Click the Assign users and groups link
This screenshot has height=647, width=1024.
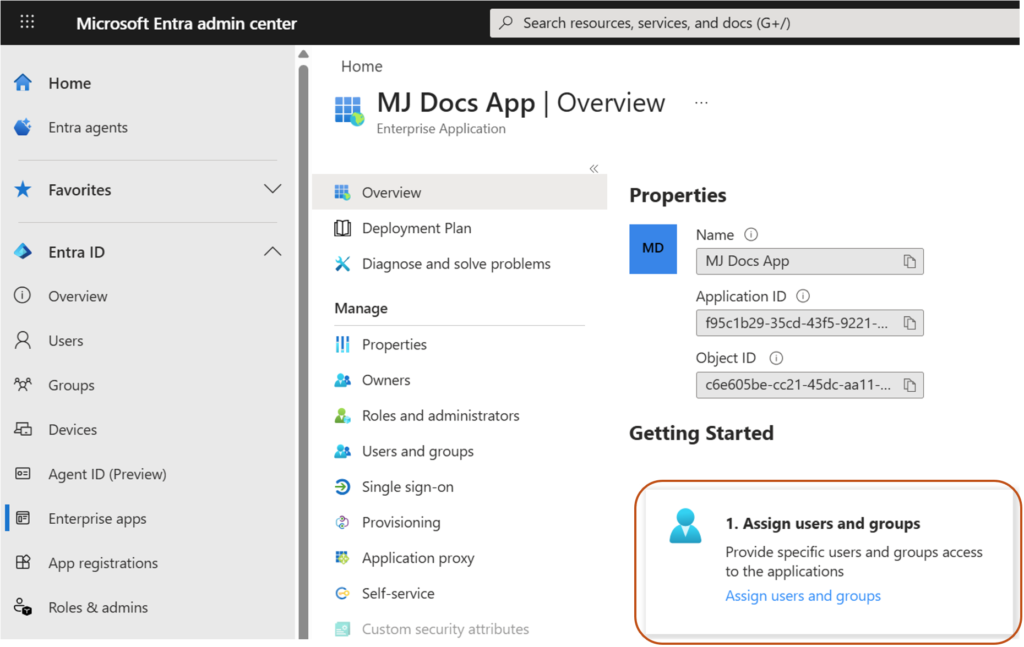point(803,596)
